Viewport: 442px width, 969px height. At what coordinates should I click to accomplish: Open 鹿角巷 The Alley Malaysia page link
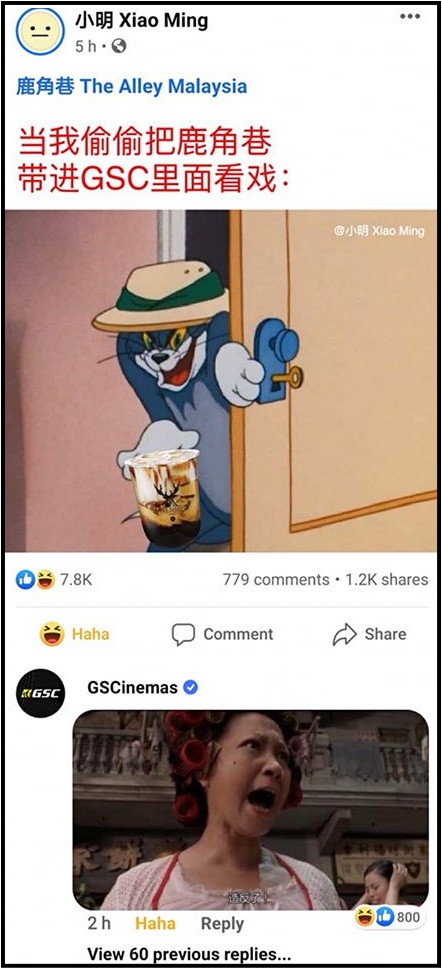coord(132,87)
